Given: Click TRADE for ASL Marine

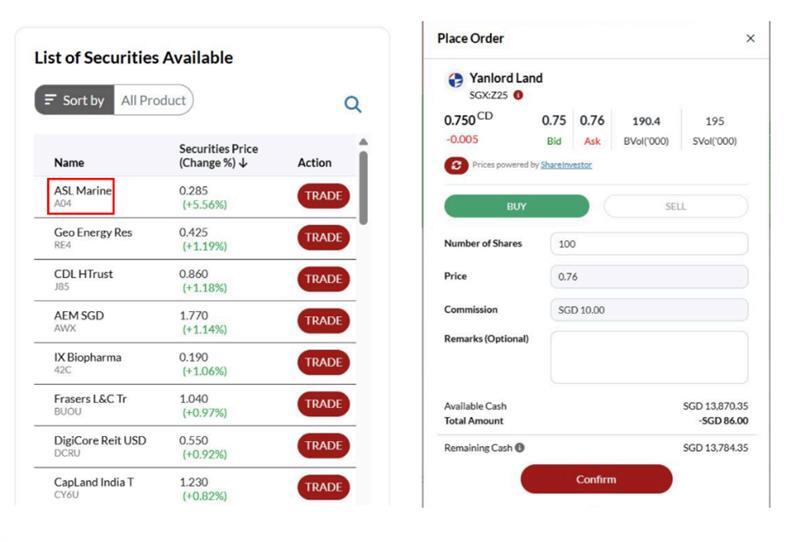Looking at the screenshot, I should pyautogui.click(x=323, y=196).
